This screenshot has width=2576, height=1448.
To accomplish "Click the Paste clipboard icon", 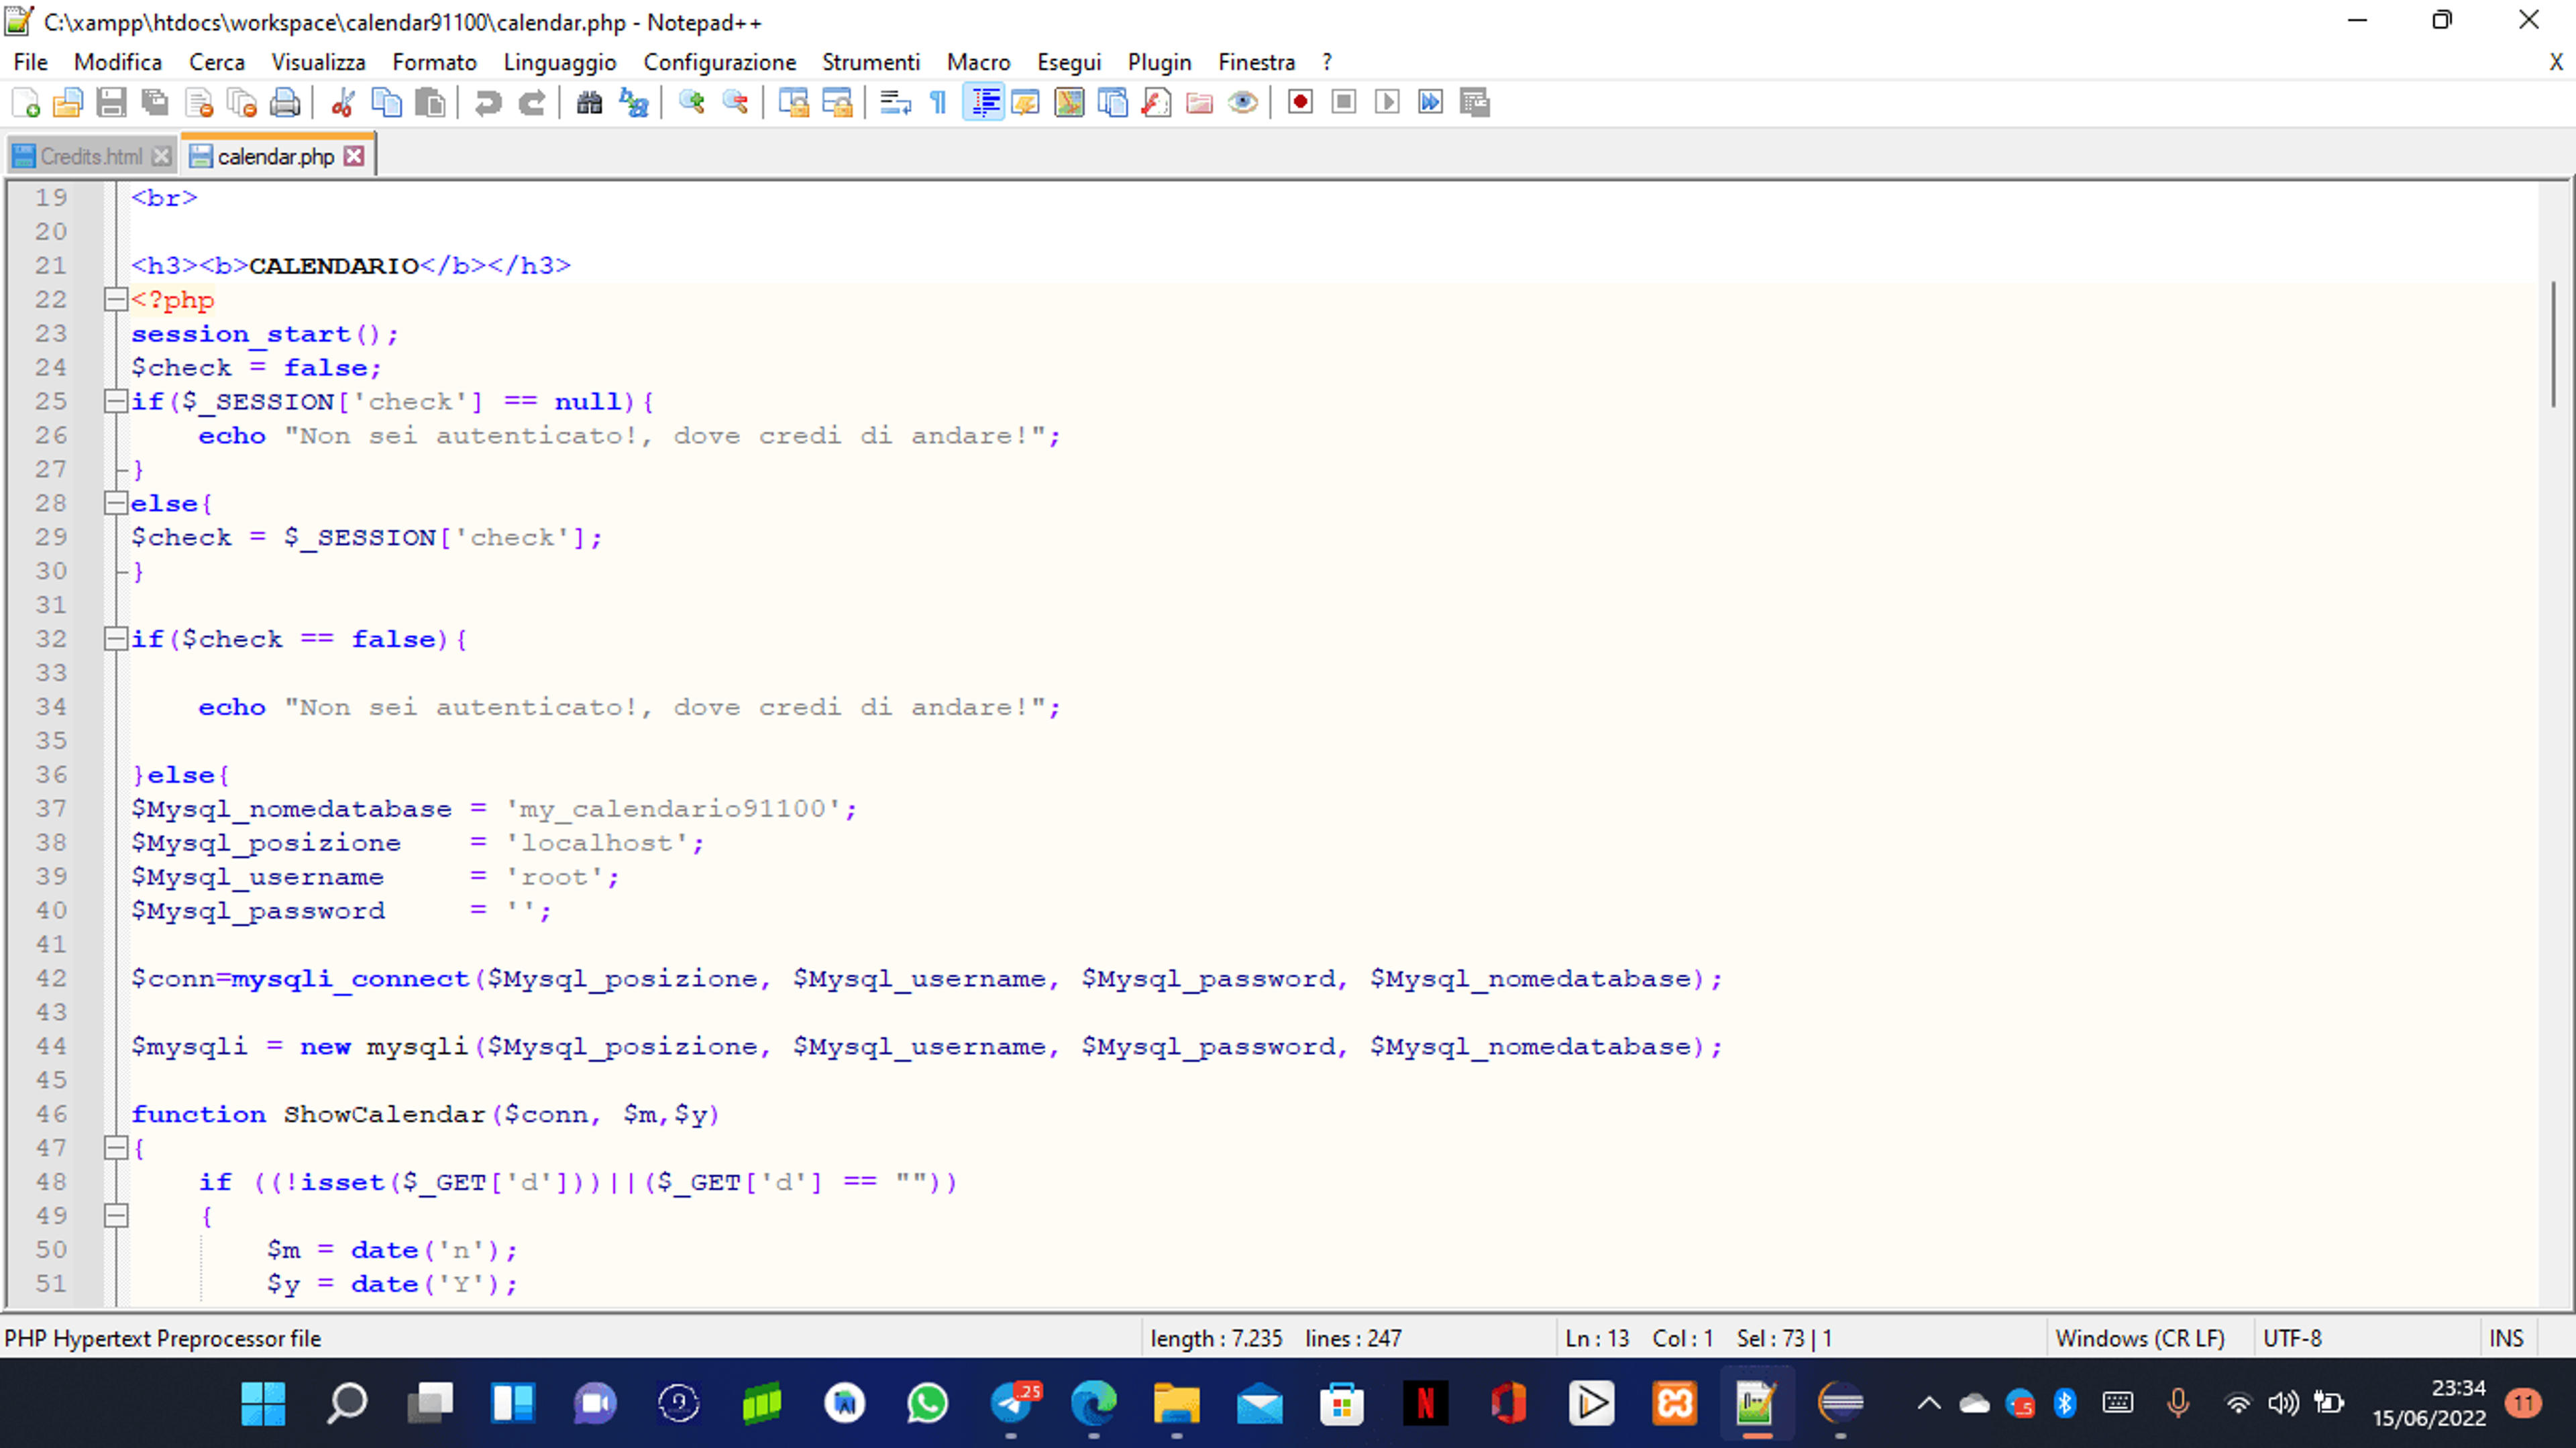I will point(430,102).
